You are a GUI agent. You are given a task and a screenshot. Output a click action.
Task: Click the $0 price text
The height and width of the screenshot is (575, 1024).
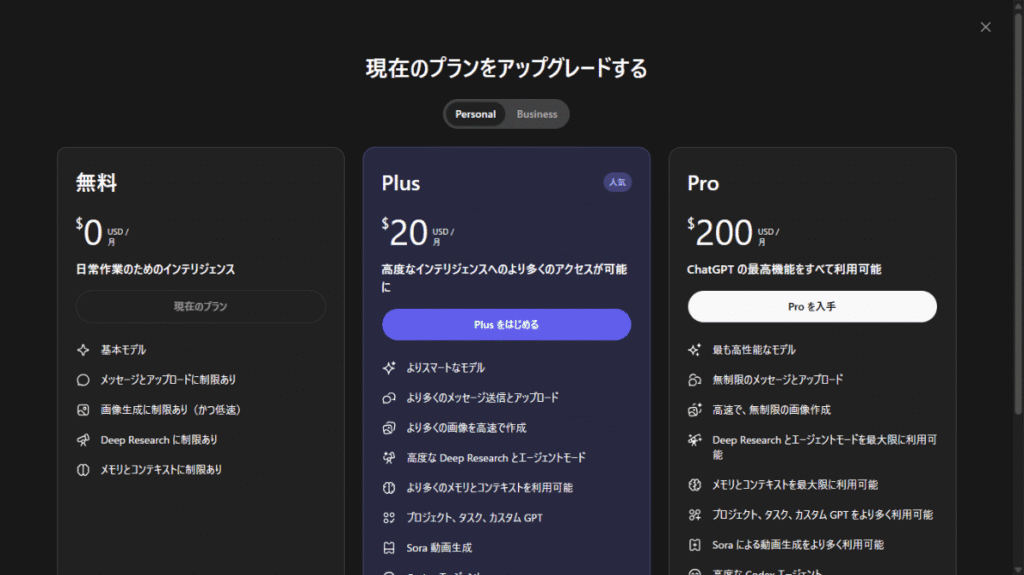pos(89,233)
